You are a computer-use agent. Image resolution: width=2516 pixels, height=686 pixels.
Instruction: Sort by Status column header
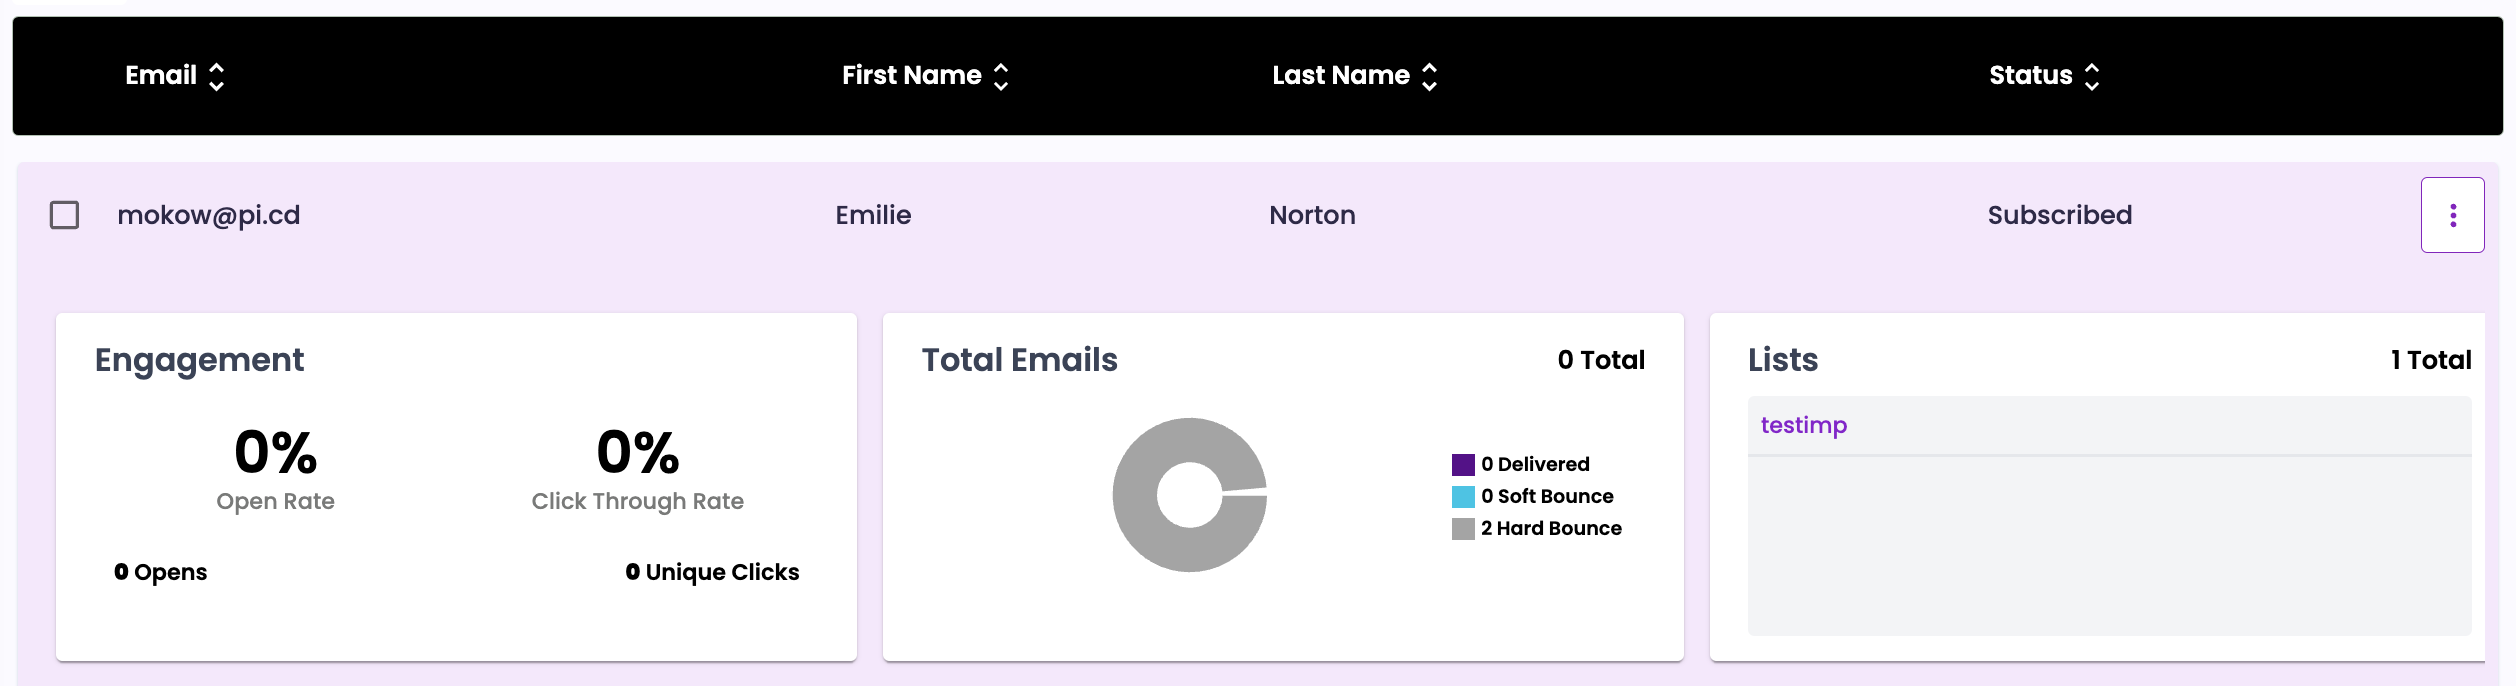pyautogui.click(x=2030, y=76)
